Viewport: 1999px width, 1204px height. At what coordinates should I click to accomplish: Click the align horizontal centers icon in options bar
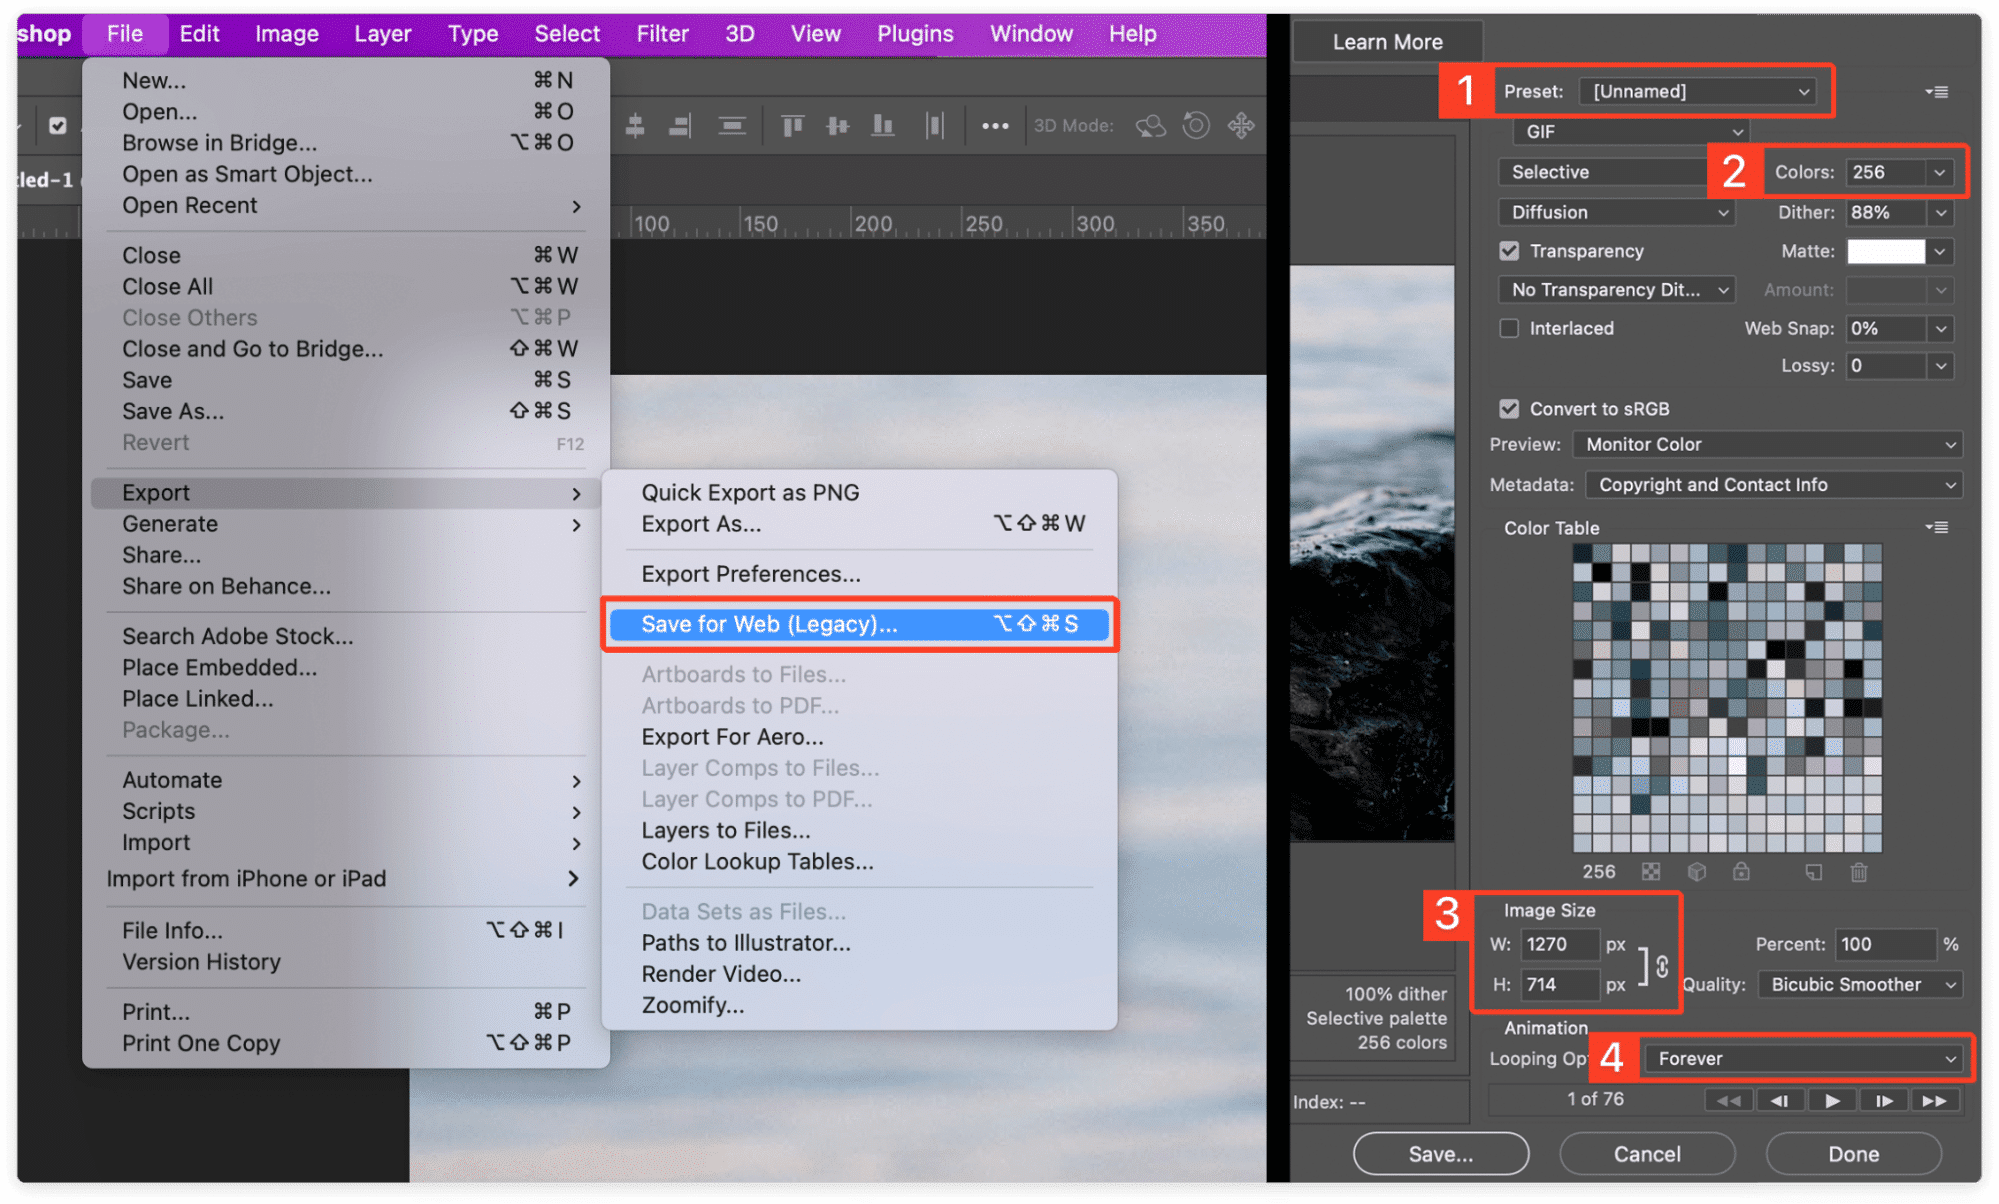[635, 126]
